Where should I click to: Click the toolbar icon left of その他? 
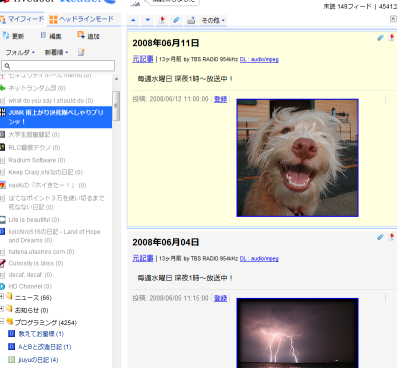(x=191, y=20)
